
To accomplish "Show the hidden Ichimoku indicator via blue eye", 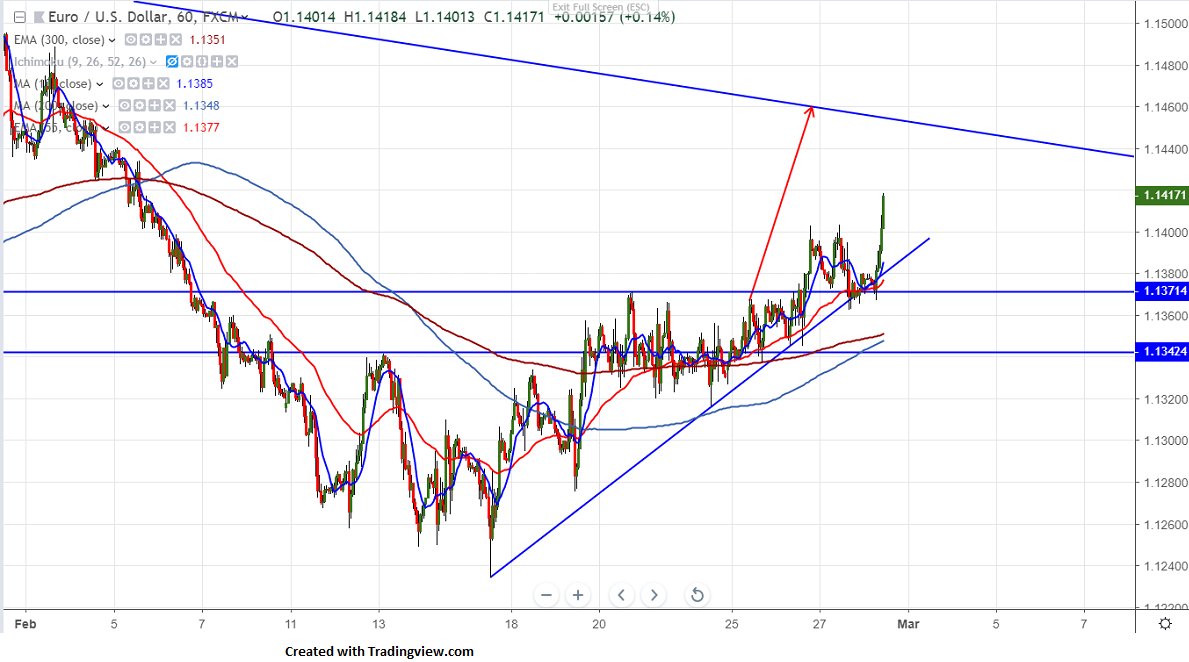I will [172, 62].
